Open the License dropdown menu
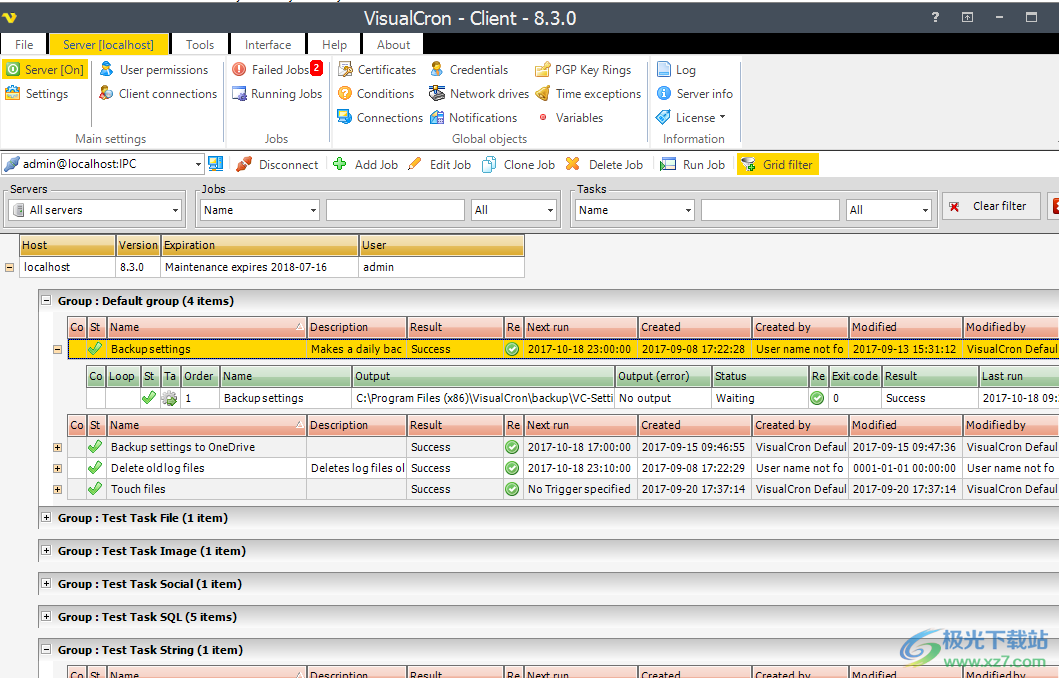The width and height of the screenshot is (1059, 678). [692, 117]
